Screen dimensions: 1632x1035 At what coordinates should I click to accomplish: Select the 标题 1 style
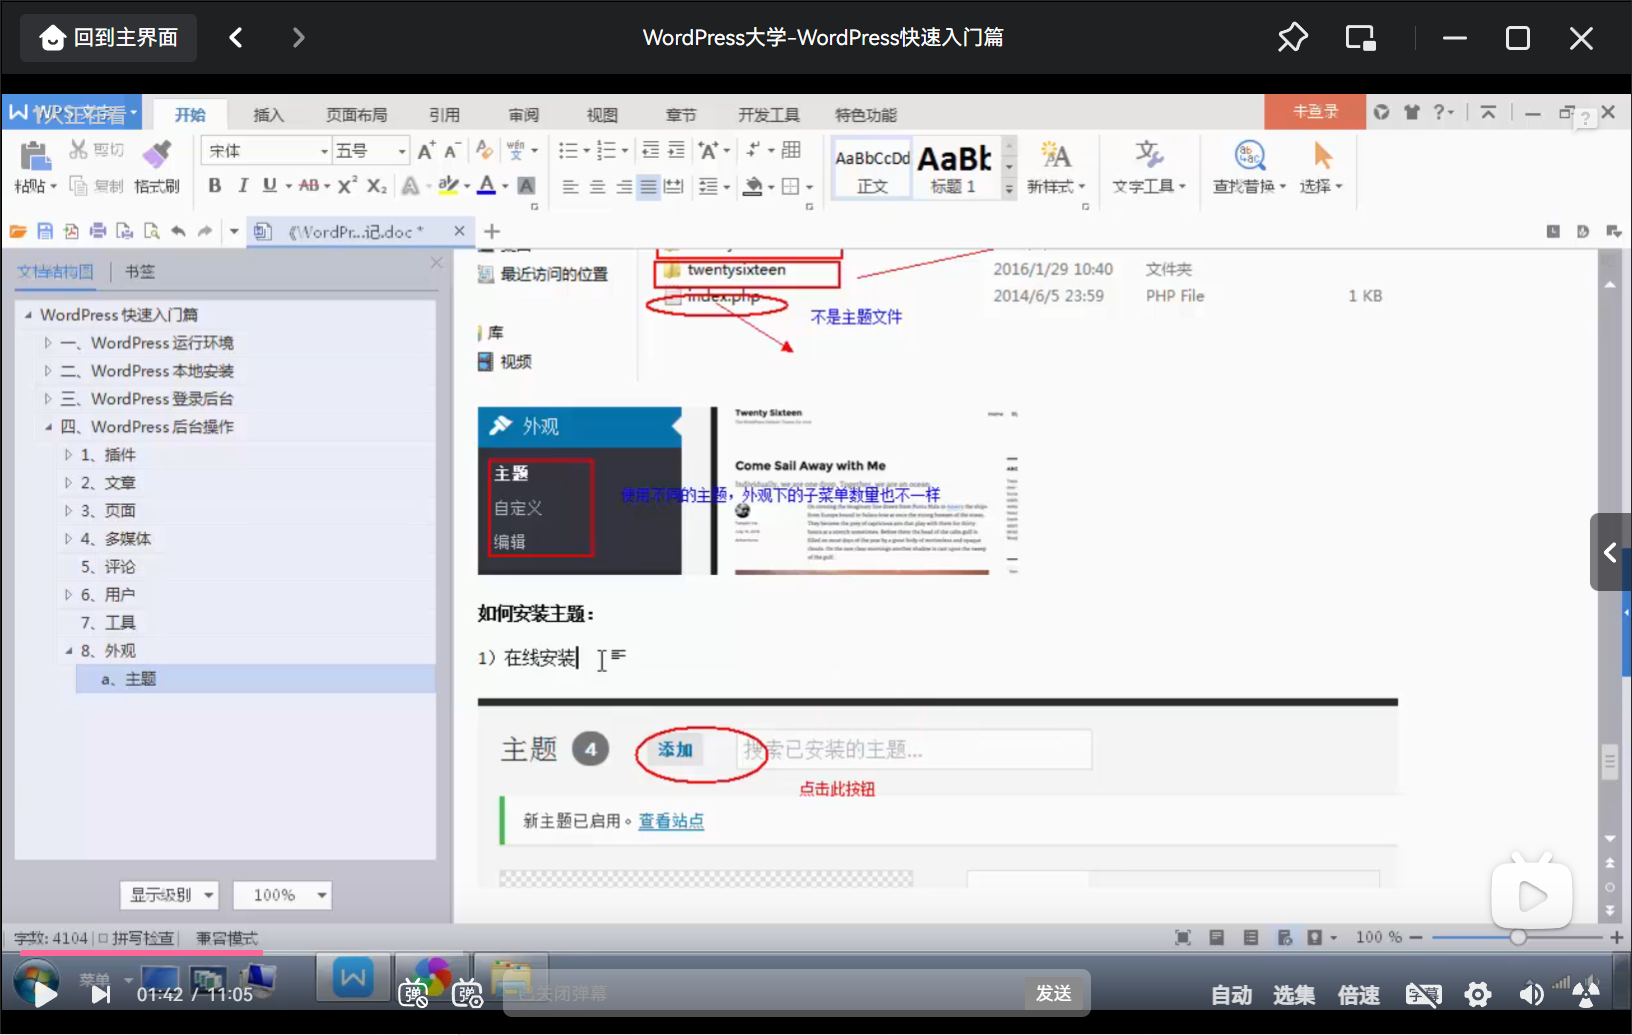[x=954, y=168]
